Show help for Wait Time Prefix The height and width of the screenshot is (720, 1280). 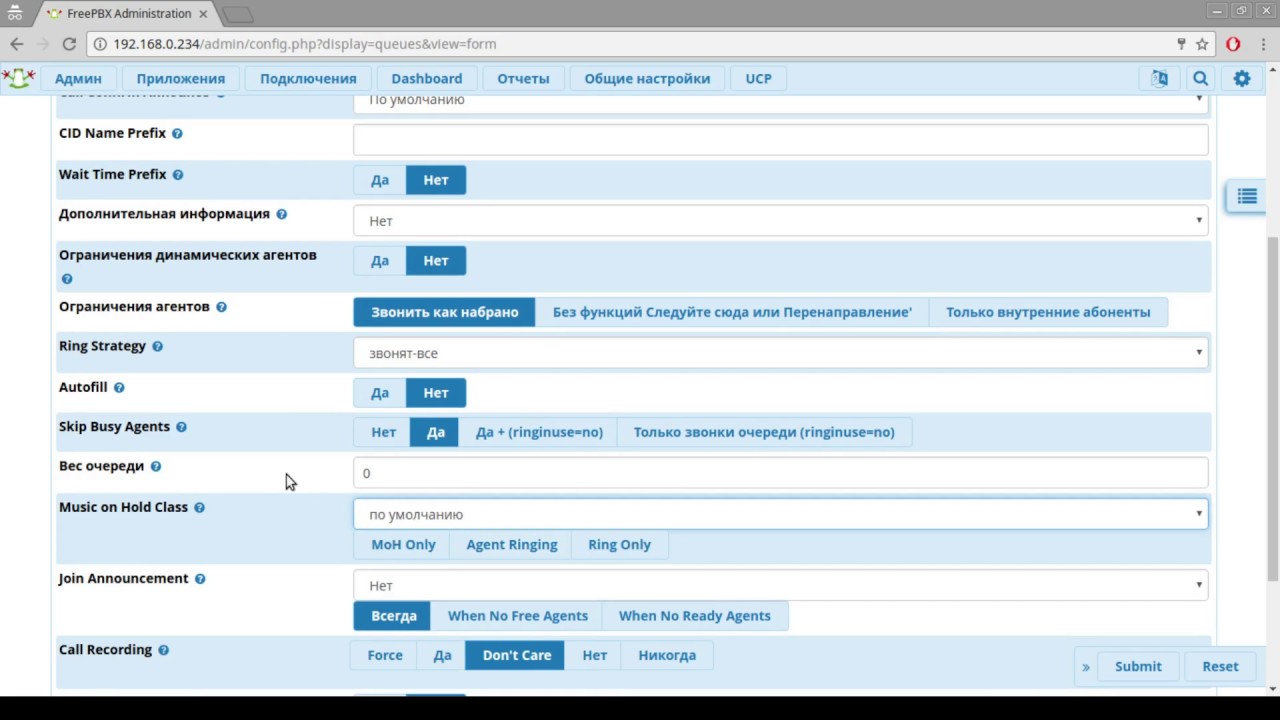(x=178, y=175)
